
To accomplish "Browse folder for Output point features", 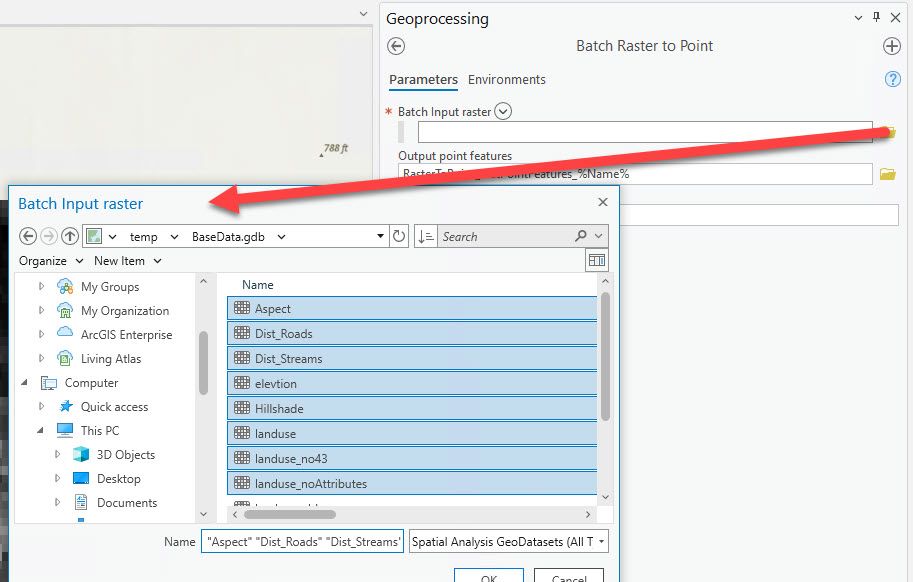I will [x=887, y=174].
